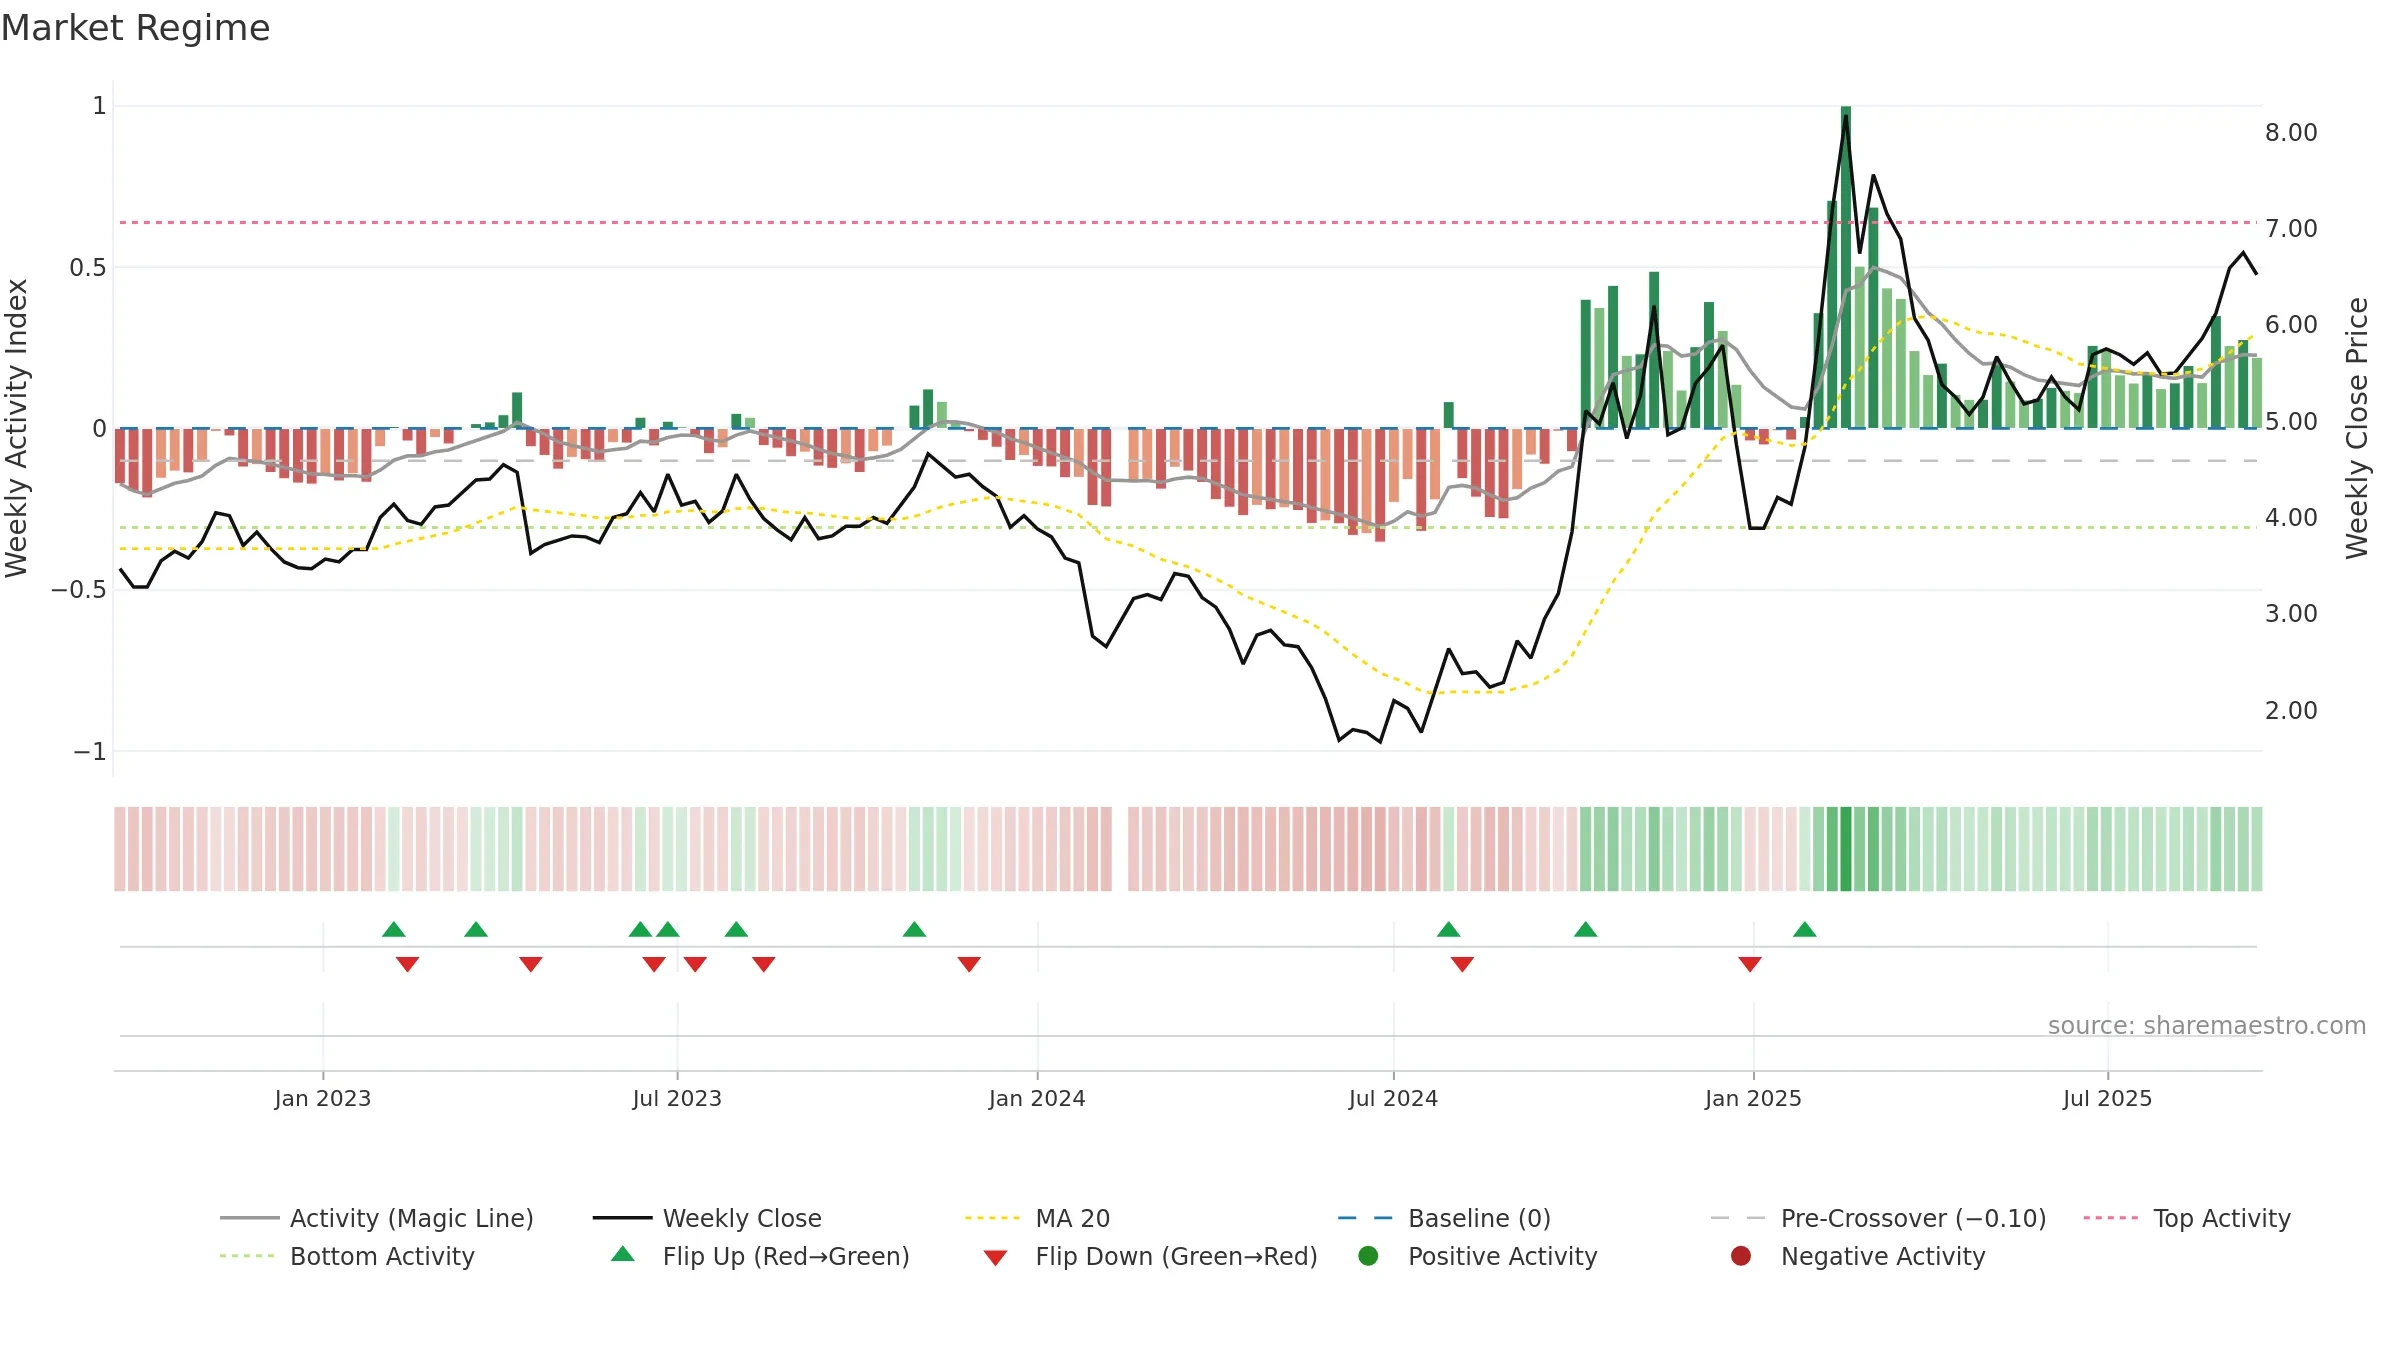The image size is (2400, 1350).
Task: Toggle the Flip Down (Green→Red) legend entry
Action: pyautogui.click(x=1150, y=1256)
